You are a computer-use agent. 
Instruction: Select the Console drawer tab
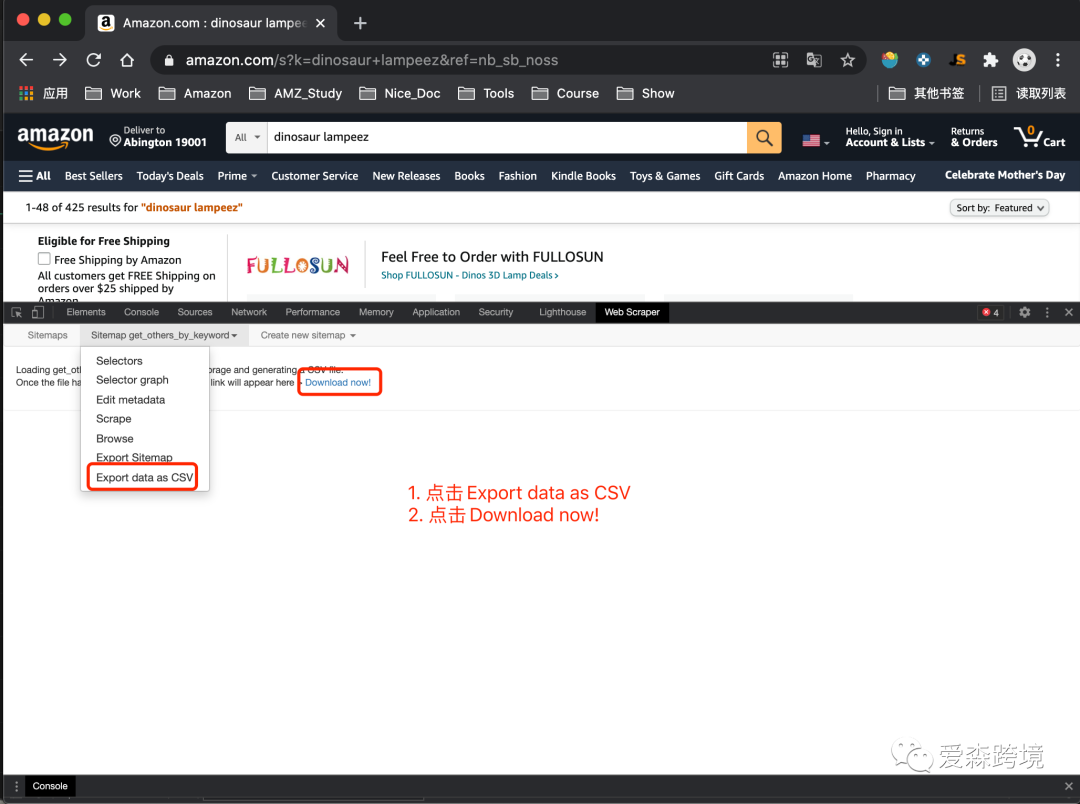pyautogui.click(x=50, y=786)
